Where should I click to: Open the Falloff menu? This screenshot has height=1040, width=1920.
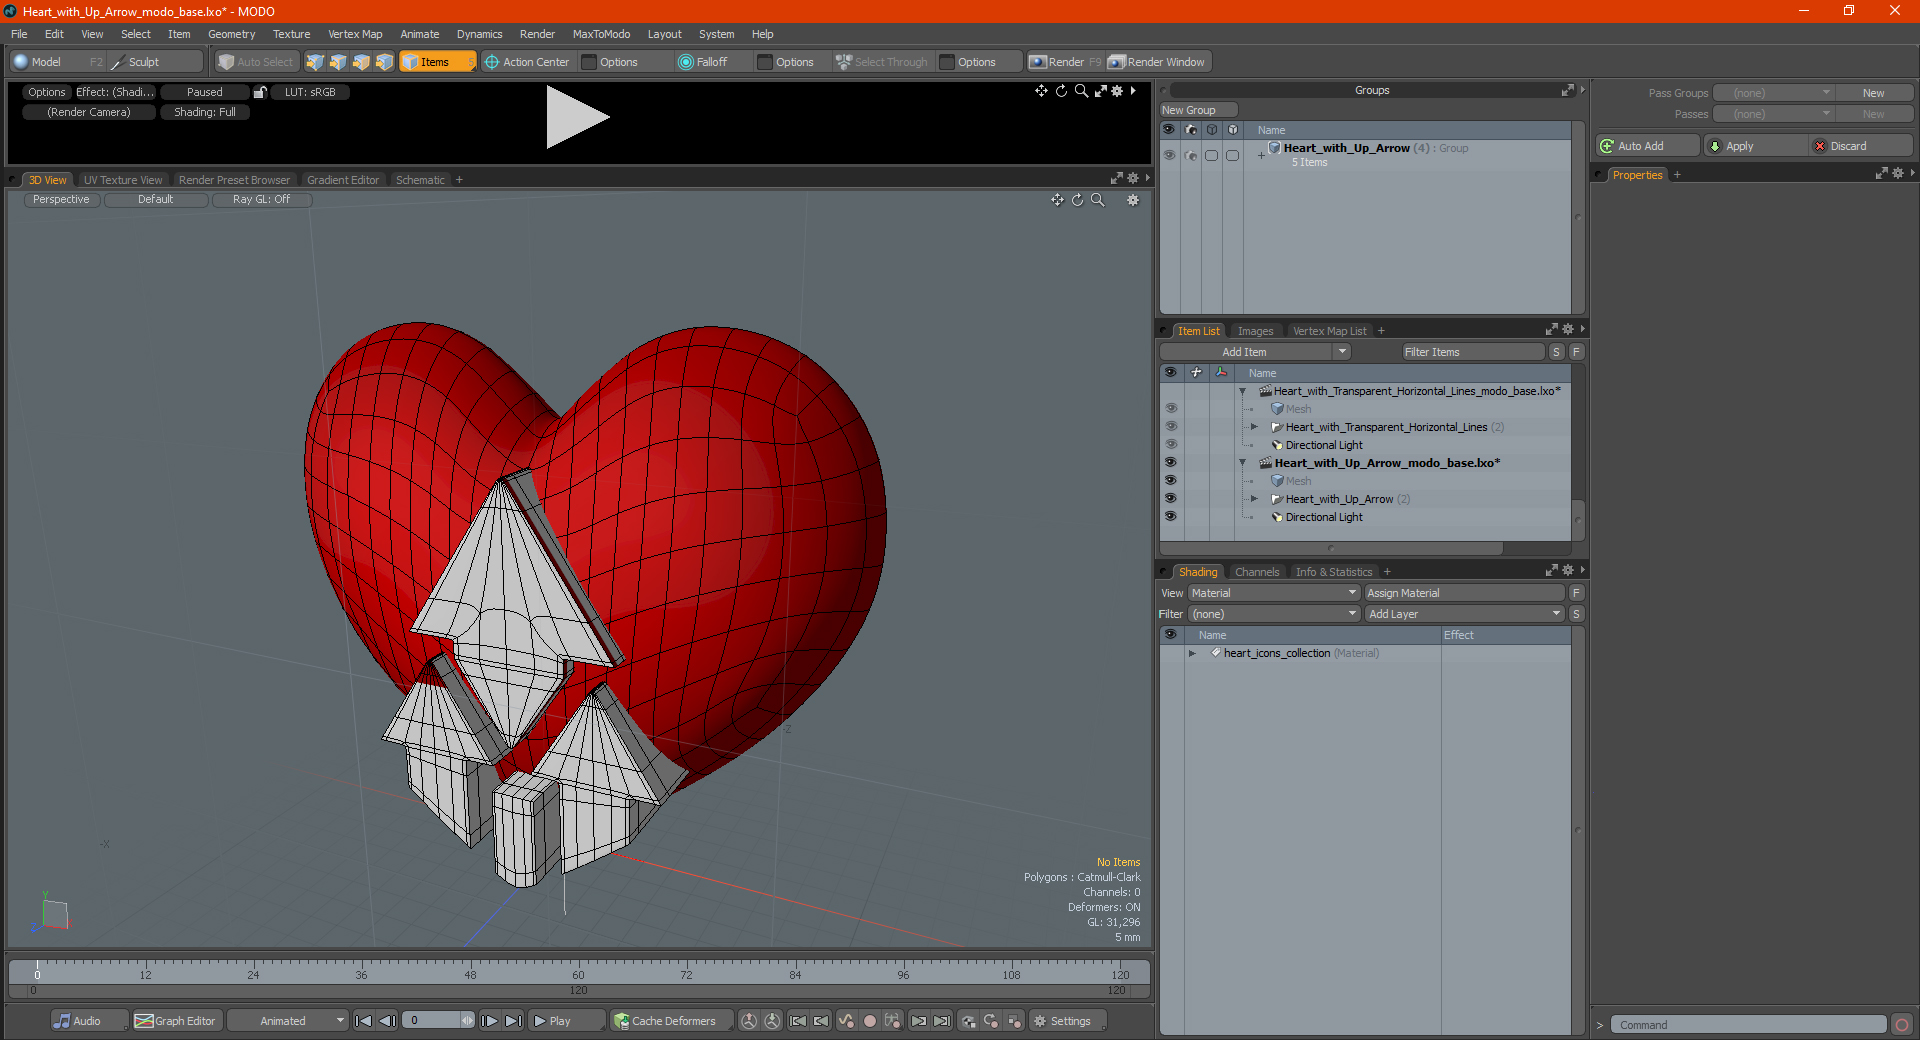coord(703,62)
